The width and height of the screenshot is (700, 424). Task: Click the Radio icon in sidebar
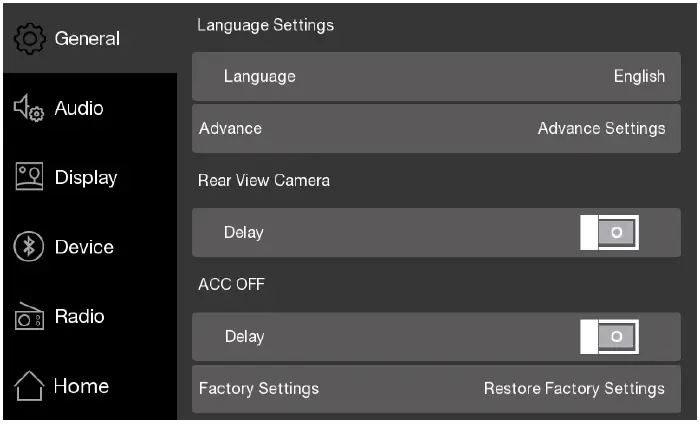click(x=29, y=318)
